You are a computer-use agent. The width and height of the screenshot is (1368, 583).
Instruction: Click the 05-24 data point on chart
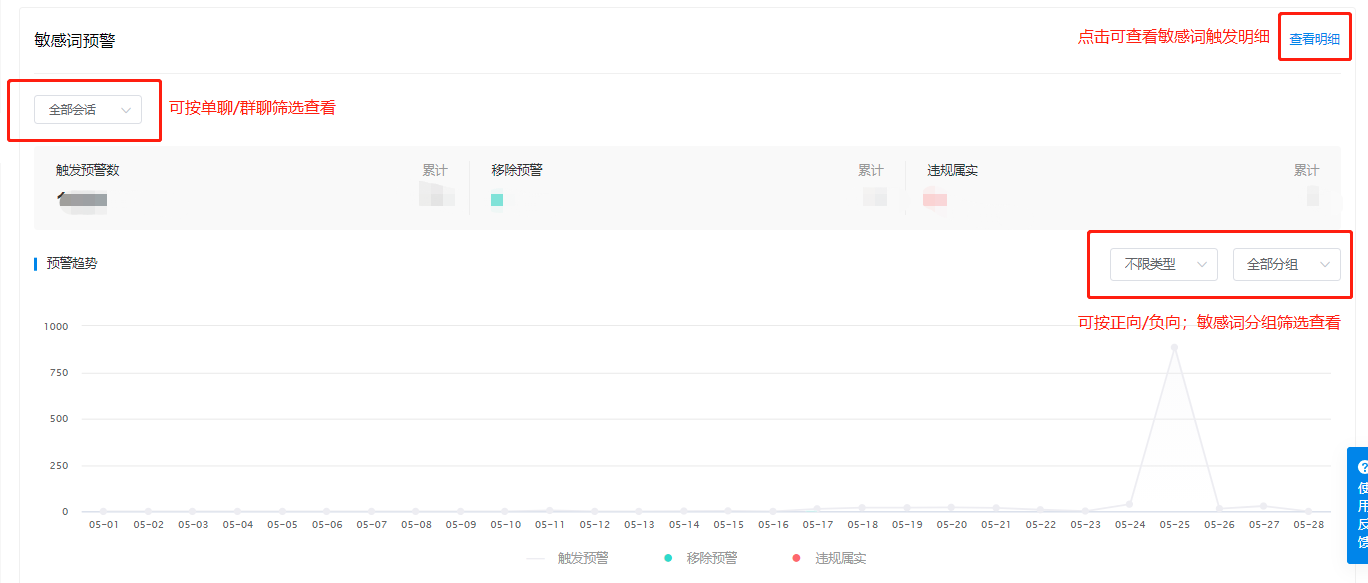pos(1130,504)
